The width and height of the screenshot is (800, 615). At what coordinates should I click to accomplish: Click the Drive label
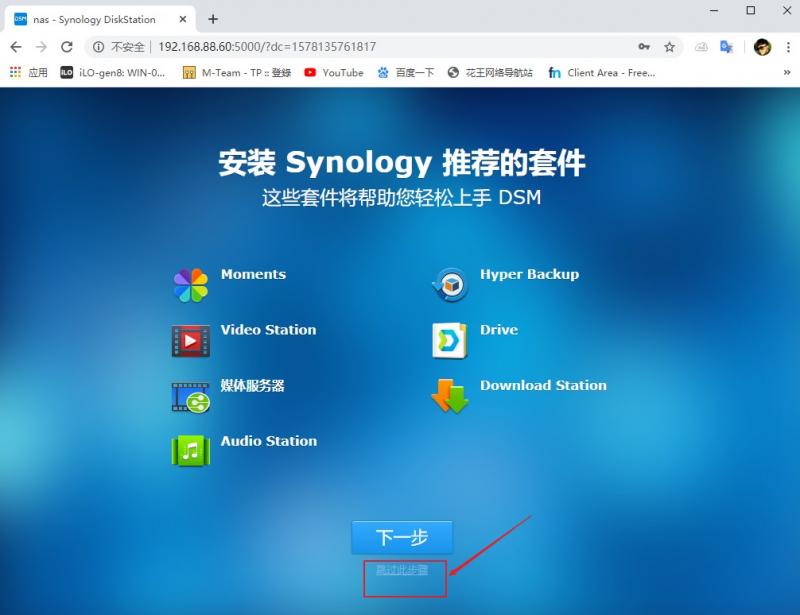[499, 330]
